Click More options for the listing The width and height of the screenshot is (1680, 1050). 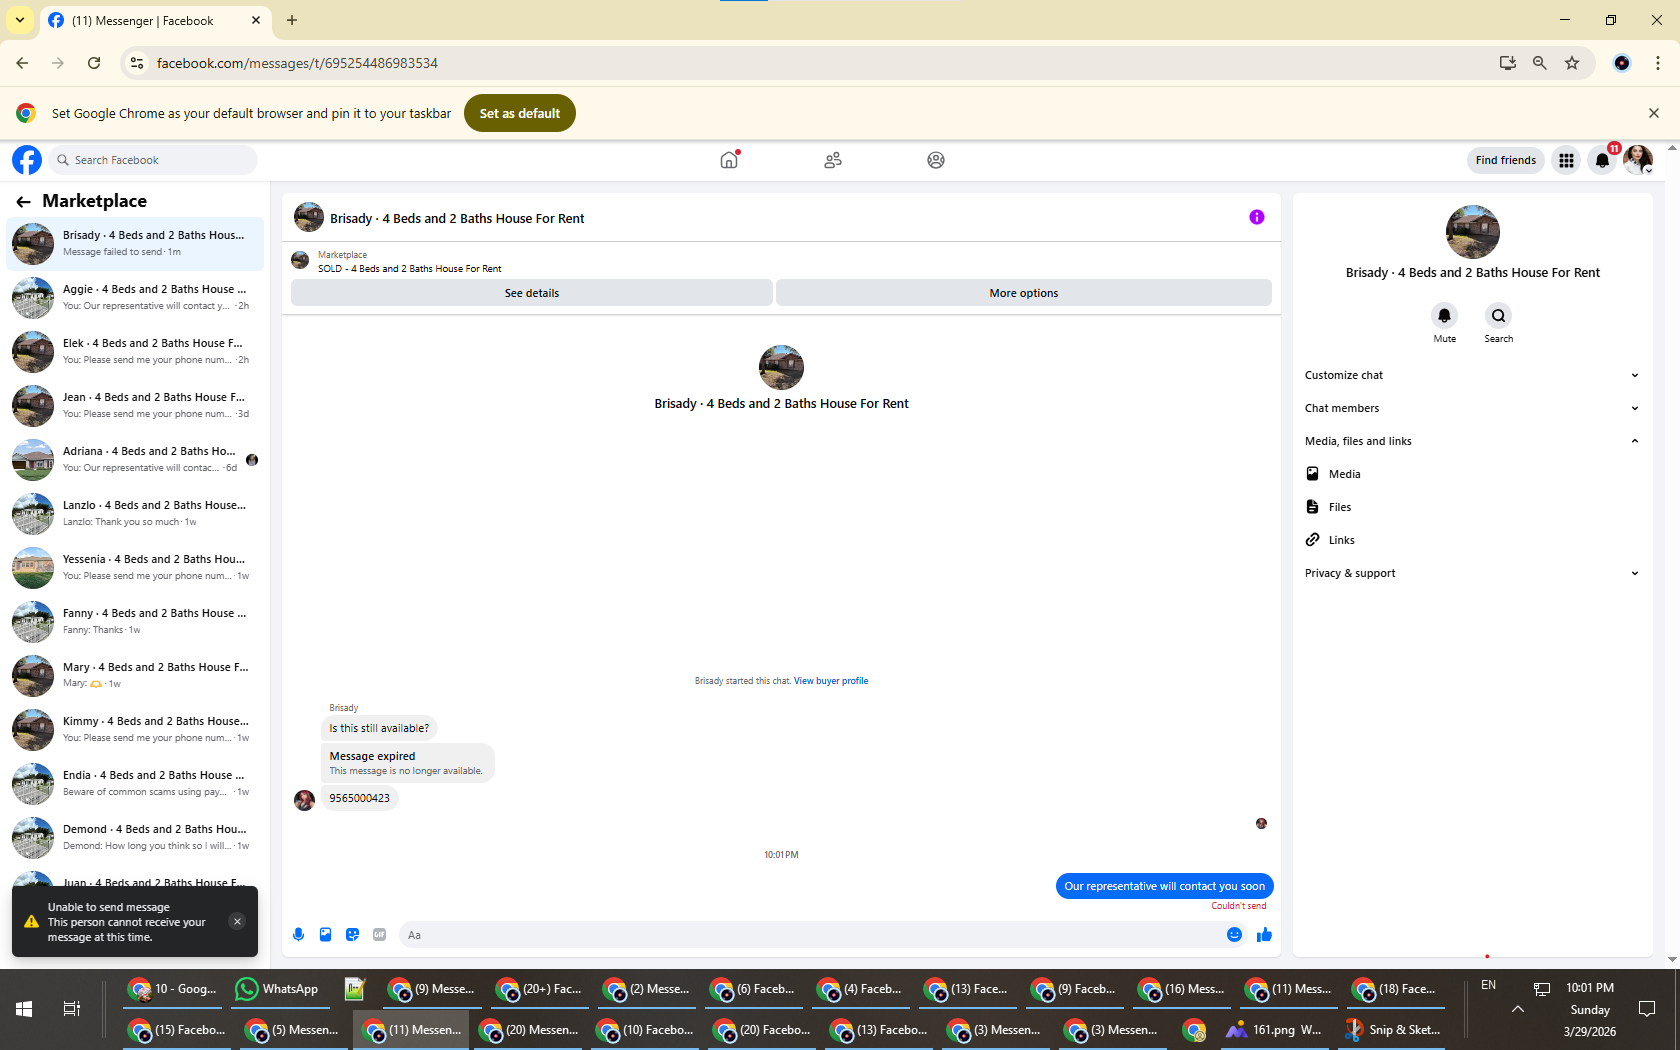pos(1024,293)
